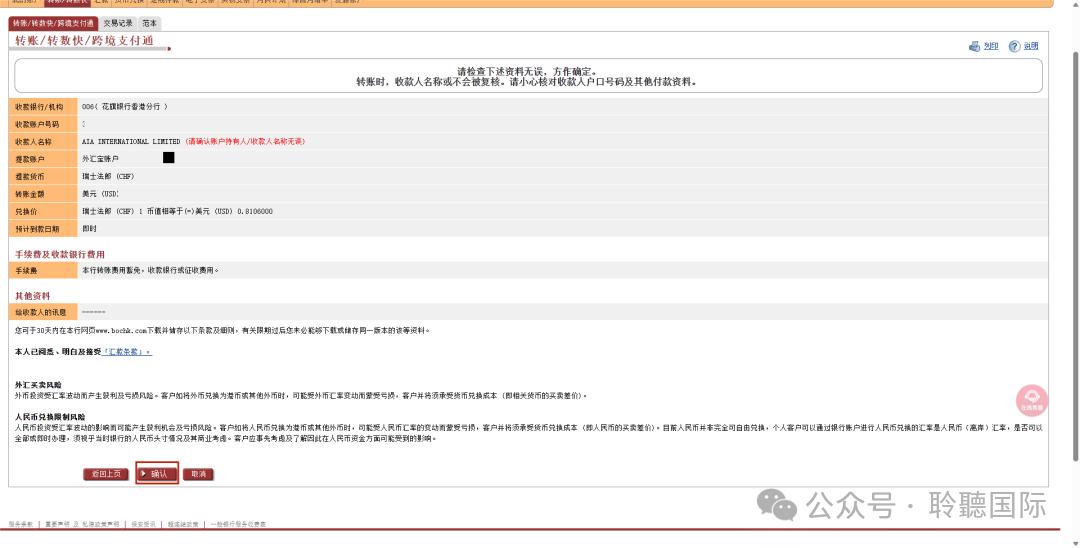Click the question mark help icon
The height and width of the screenshot is (548, 1080).
1014,46
